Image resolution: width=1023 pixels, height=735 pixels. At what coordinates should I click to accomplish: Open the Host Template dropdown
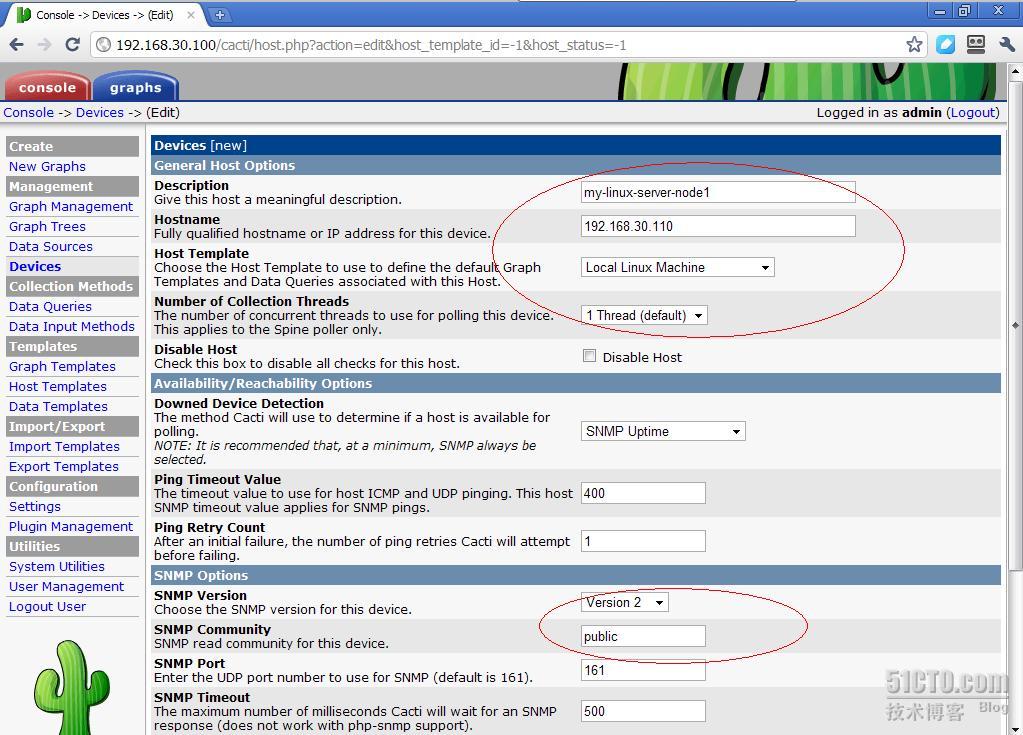point(677,267)
